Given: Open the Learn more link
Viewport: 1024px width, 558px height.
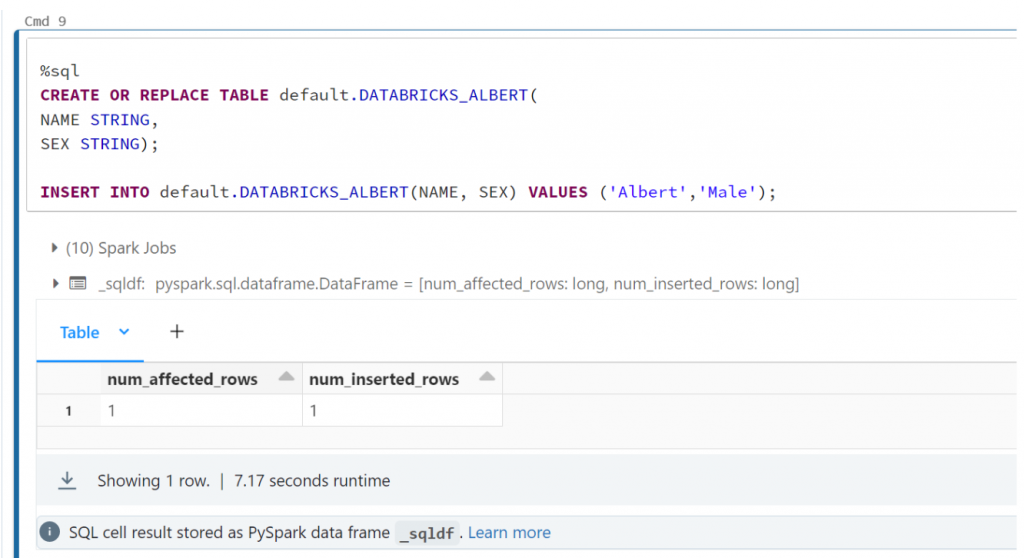Looking at the screenshot, I should [x=509, y=533].
